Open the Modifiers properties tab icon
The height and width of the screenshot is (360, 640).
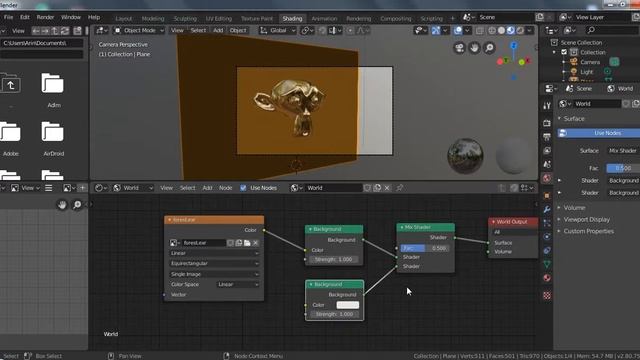pyautogui.click(x=547, y=209)
